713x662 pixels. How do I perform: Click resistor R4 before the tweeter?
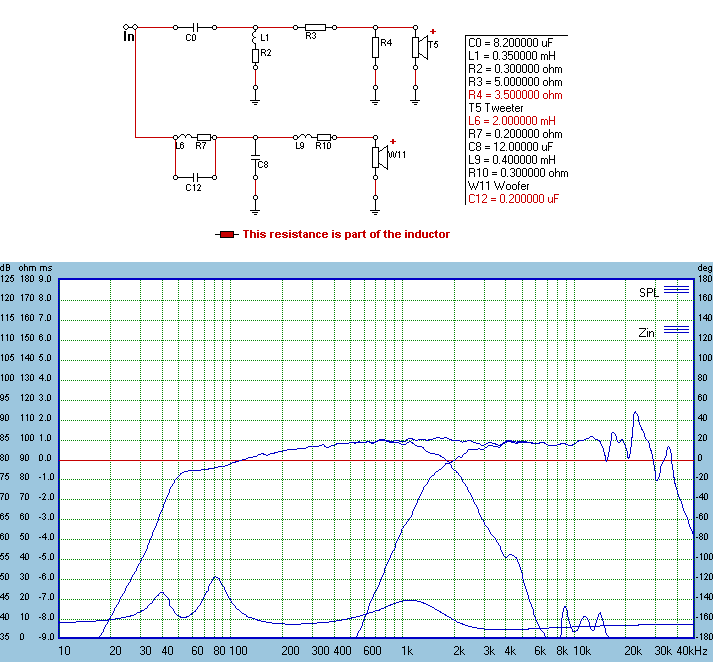pos(375,46)
